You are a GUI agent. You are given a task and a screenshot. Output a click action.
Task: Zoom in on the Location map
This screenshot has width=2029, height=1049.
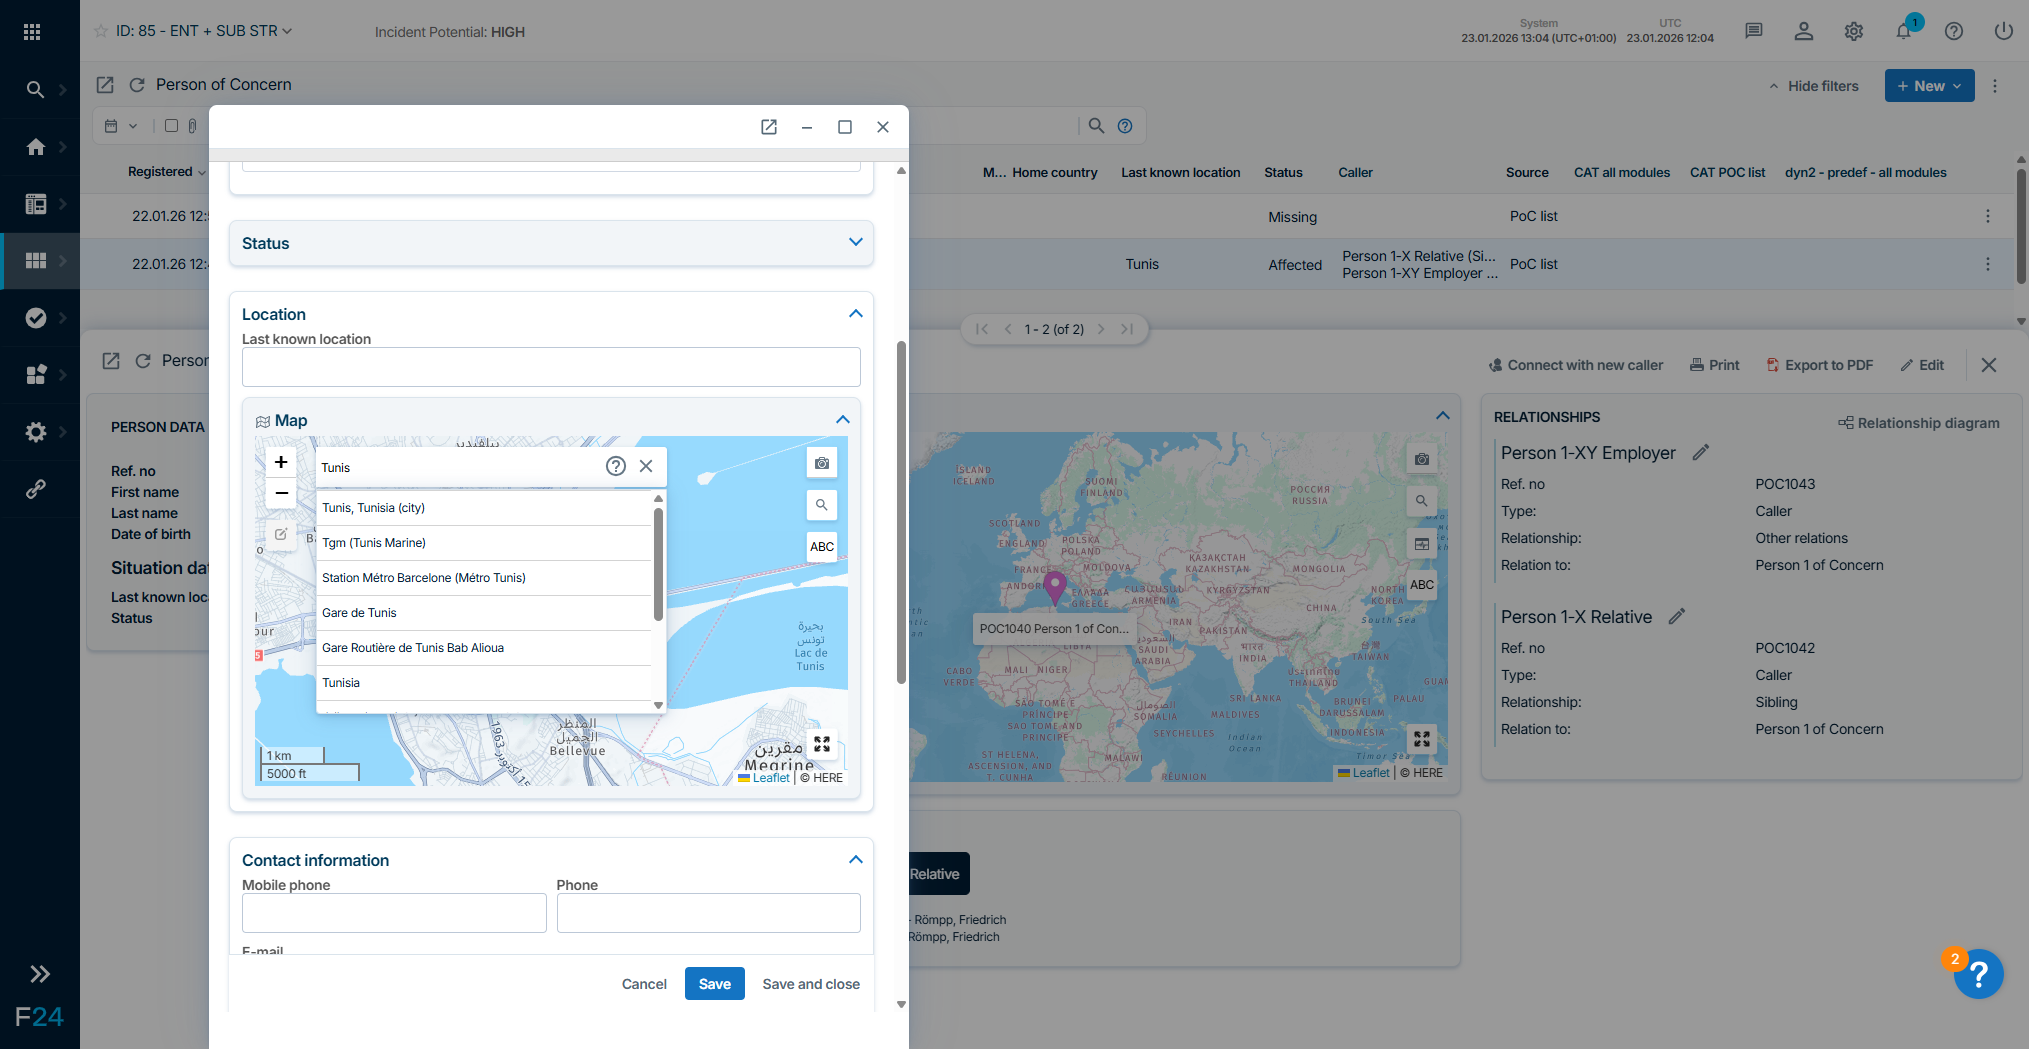point(281,462)
